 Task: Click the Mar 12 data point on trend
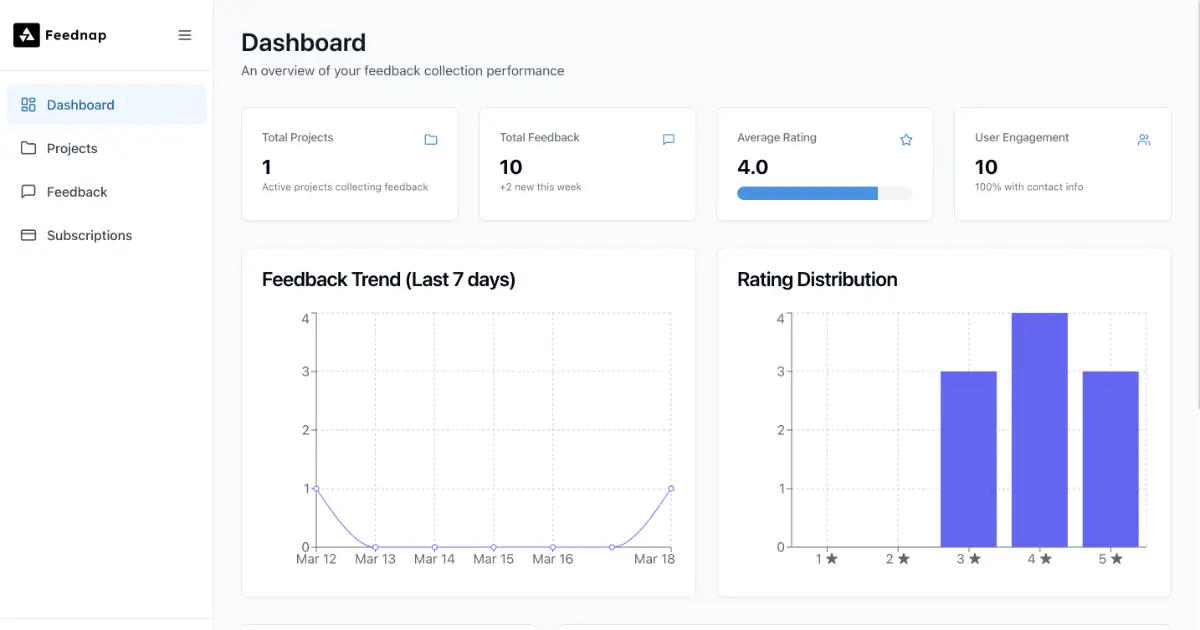click(x=316, y=488)
